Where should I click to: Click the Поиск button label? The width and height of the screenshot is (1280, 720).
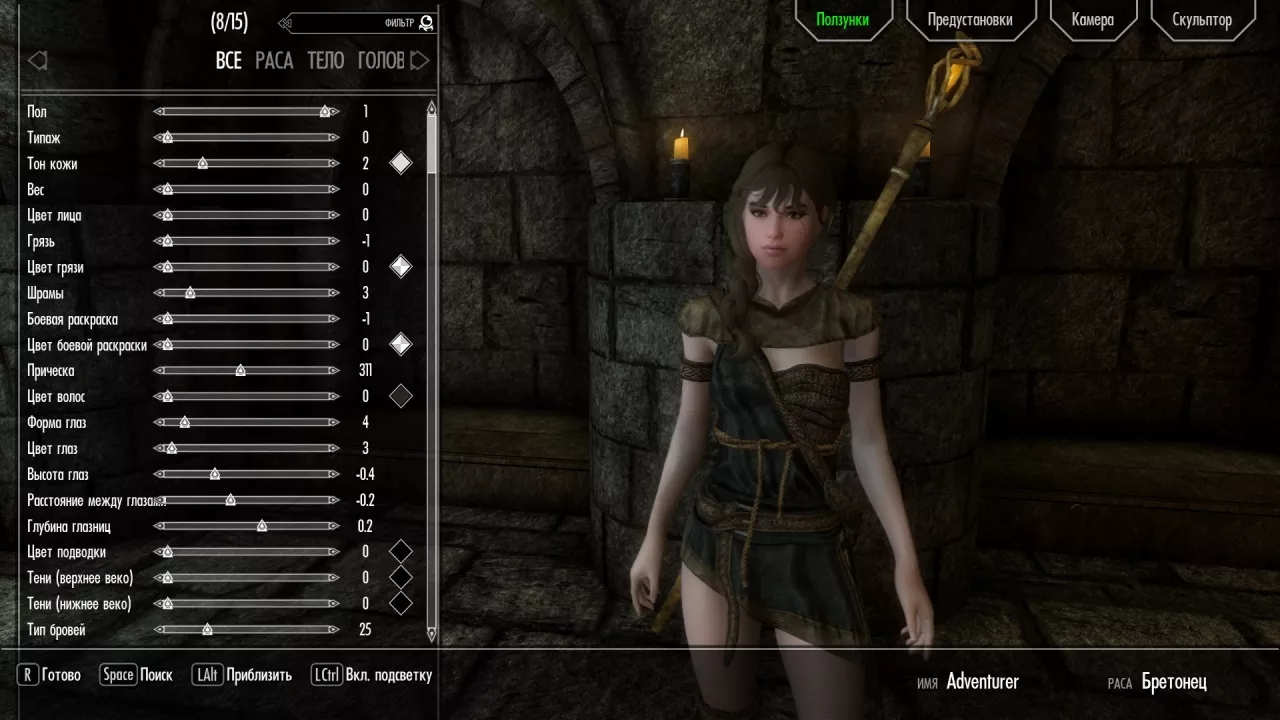[157, 675]
